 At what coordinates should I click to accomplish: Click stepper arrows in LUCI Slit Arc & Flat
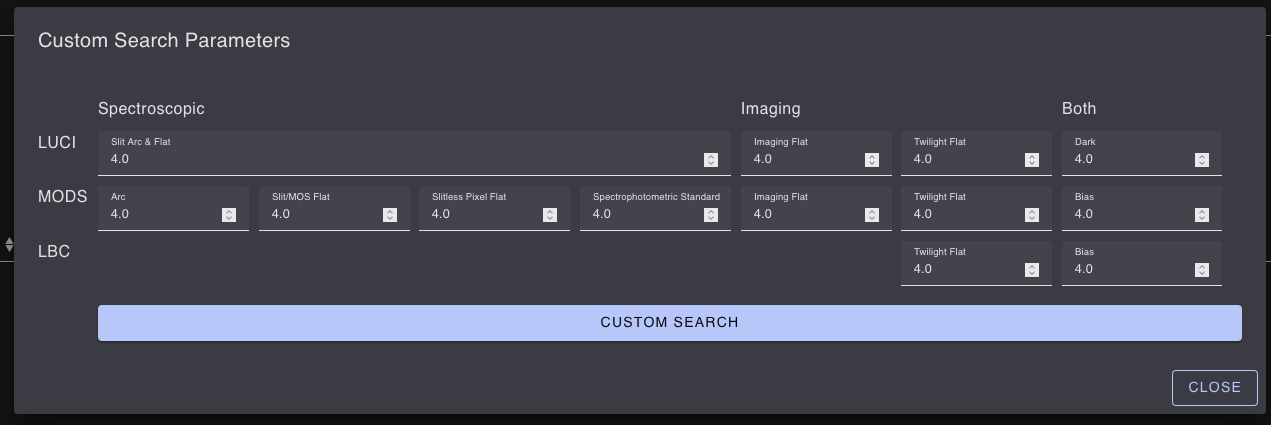pyautogui.click(x=710, y=160)
